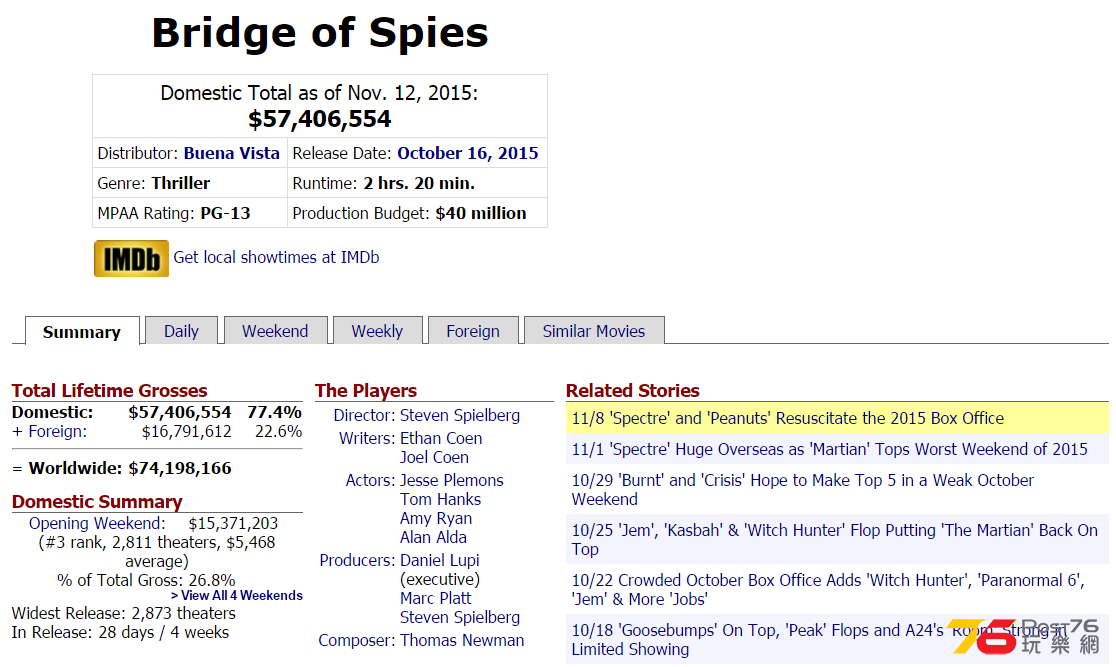Click the 10/25 'Jem', 'Kasbah' & 'Witch Hunter' story
This screenshot has height=667, width=1116.
tap(835, 540)
